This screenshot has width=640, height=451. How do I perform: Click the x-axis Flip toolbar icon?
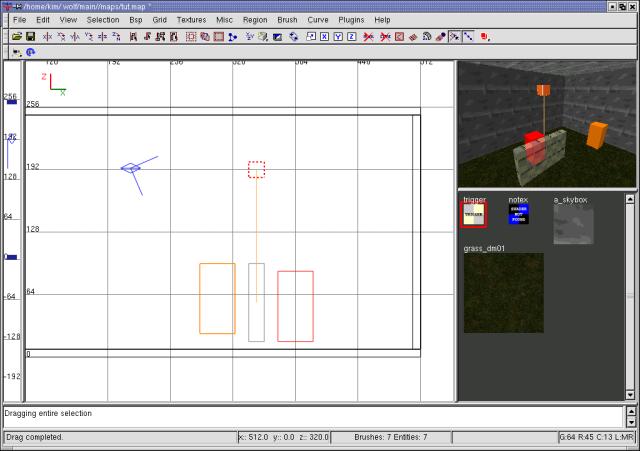pyautogui.click(x=47, y=37)
